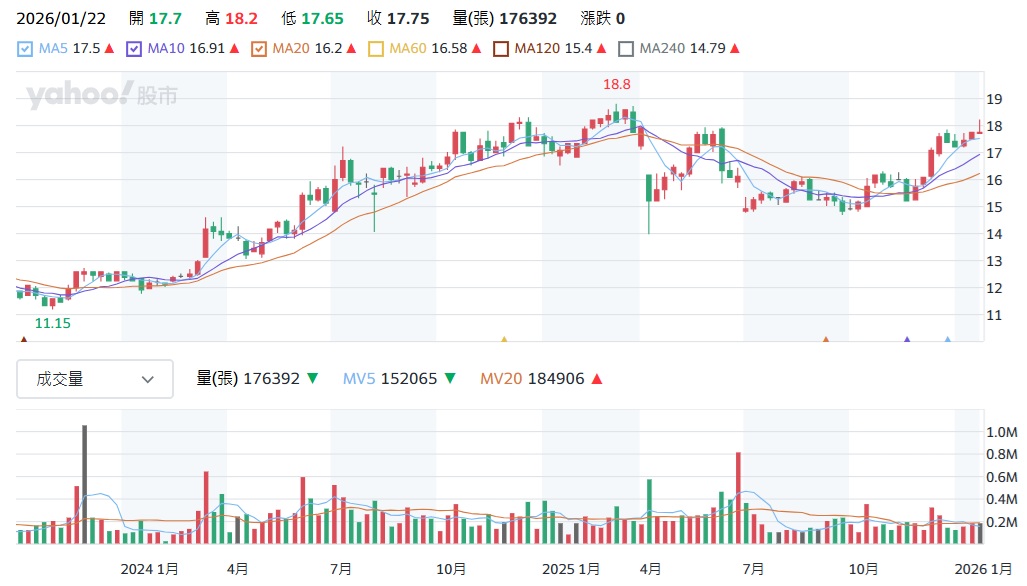
Task: Open the 成交量 indicator dropdown
Action: [94, 379]
